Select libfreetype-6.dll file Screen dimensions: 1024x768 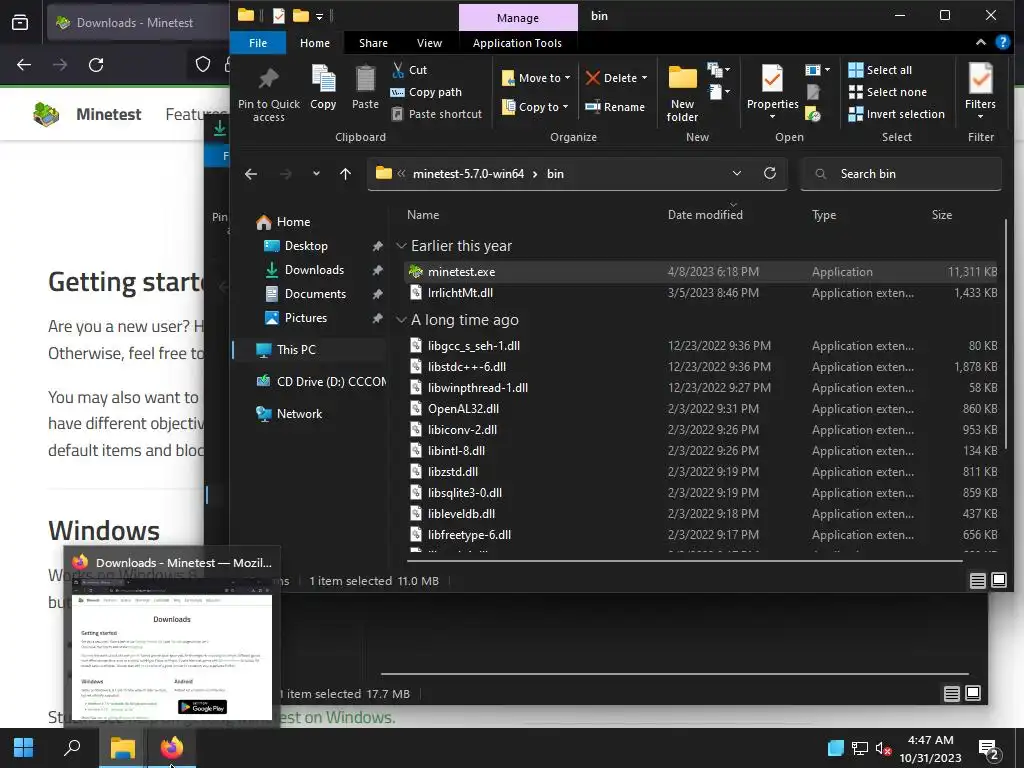[x=701, y=535]
